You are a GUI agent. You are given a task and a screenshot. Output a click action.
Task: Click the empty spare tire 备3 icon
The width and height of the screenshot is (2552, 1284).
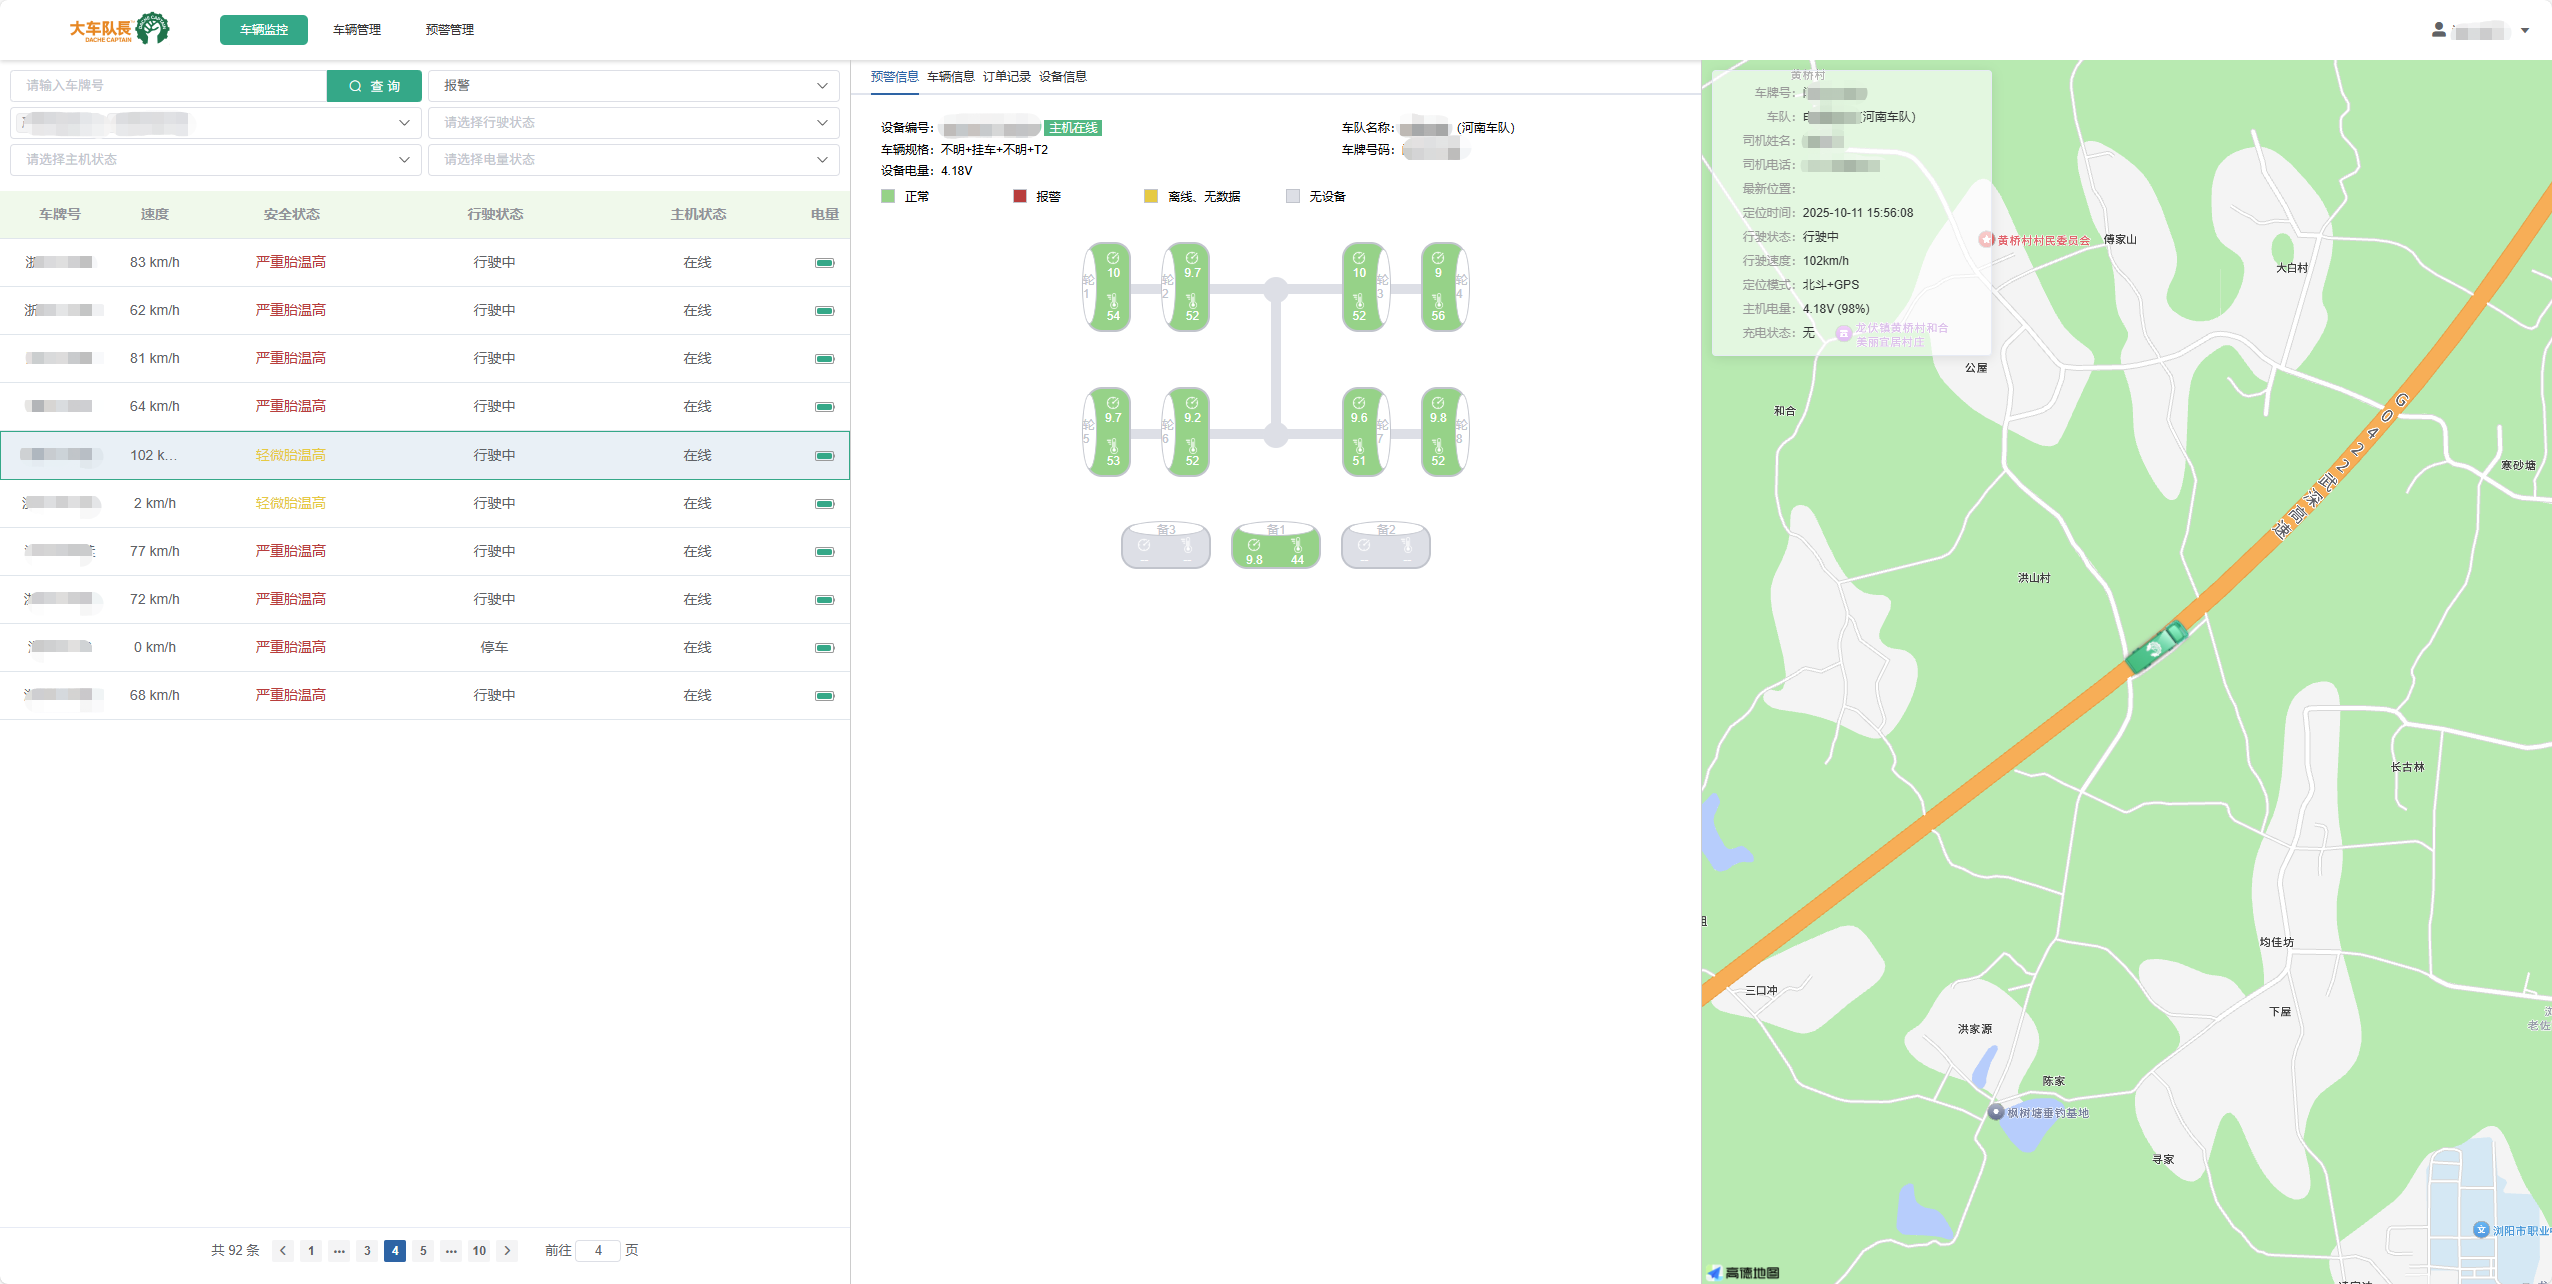(x=1165, y=546)
